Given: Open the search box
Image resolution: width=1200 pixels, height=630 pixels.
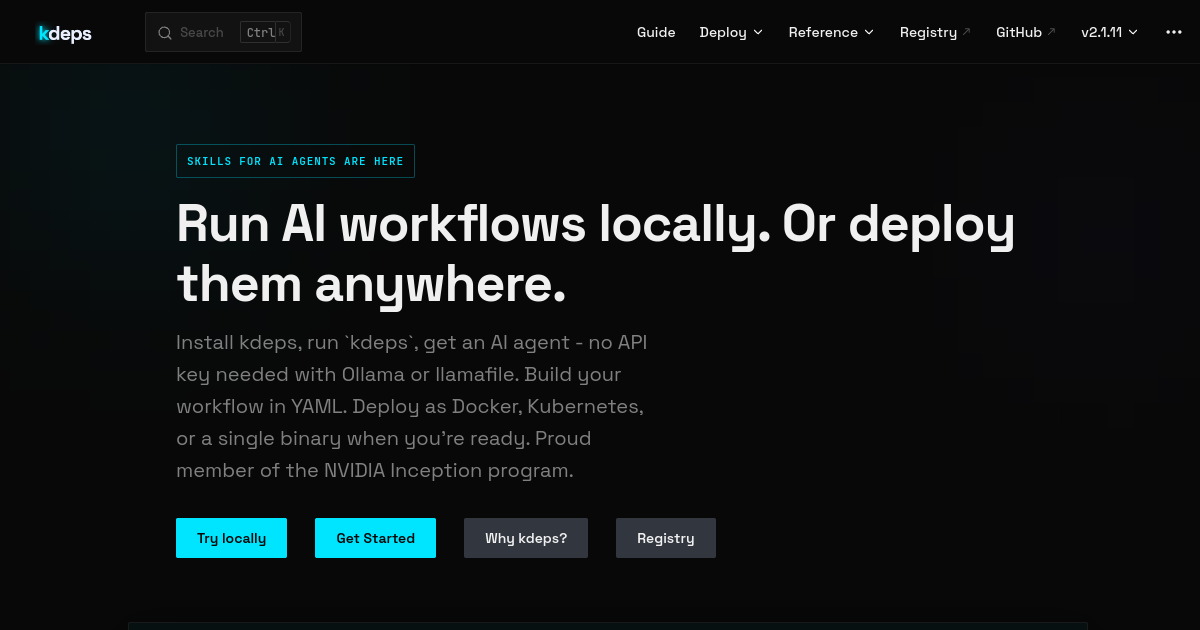Looking at the screenshot, I should pyautogui.click(x=223, y=32).
